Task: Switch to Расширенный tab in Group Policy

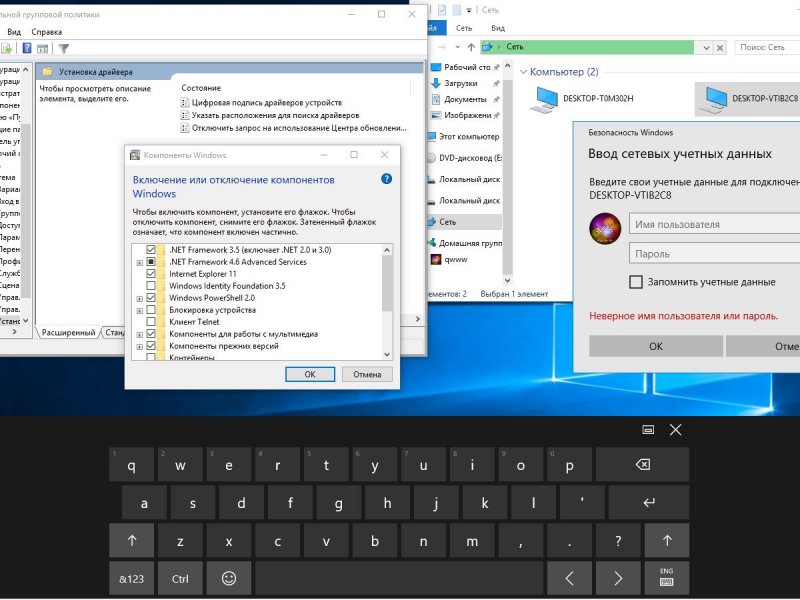Action: [68, 332]
